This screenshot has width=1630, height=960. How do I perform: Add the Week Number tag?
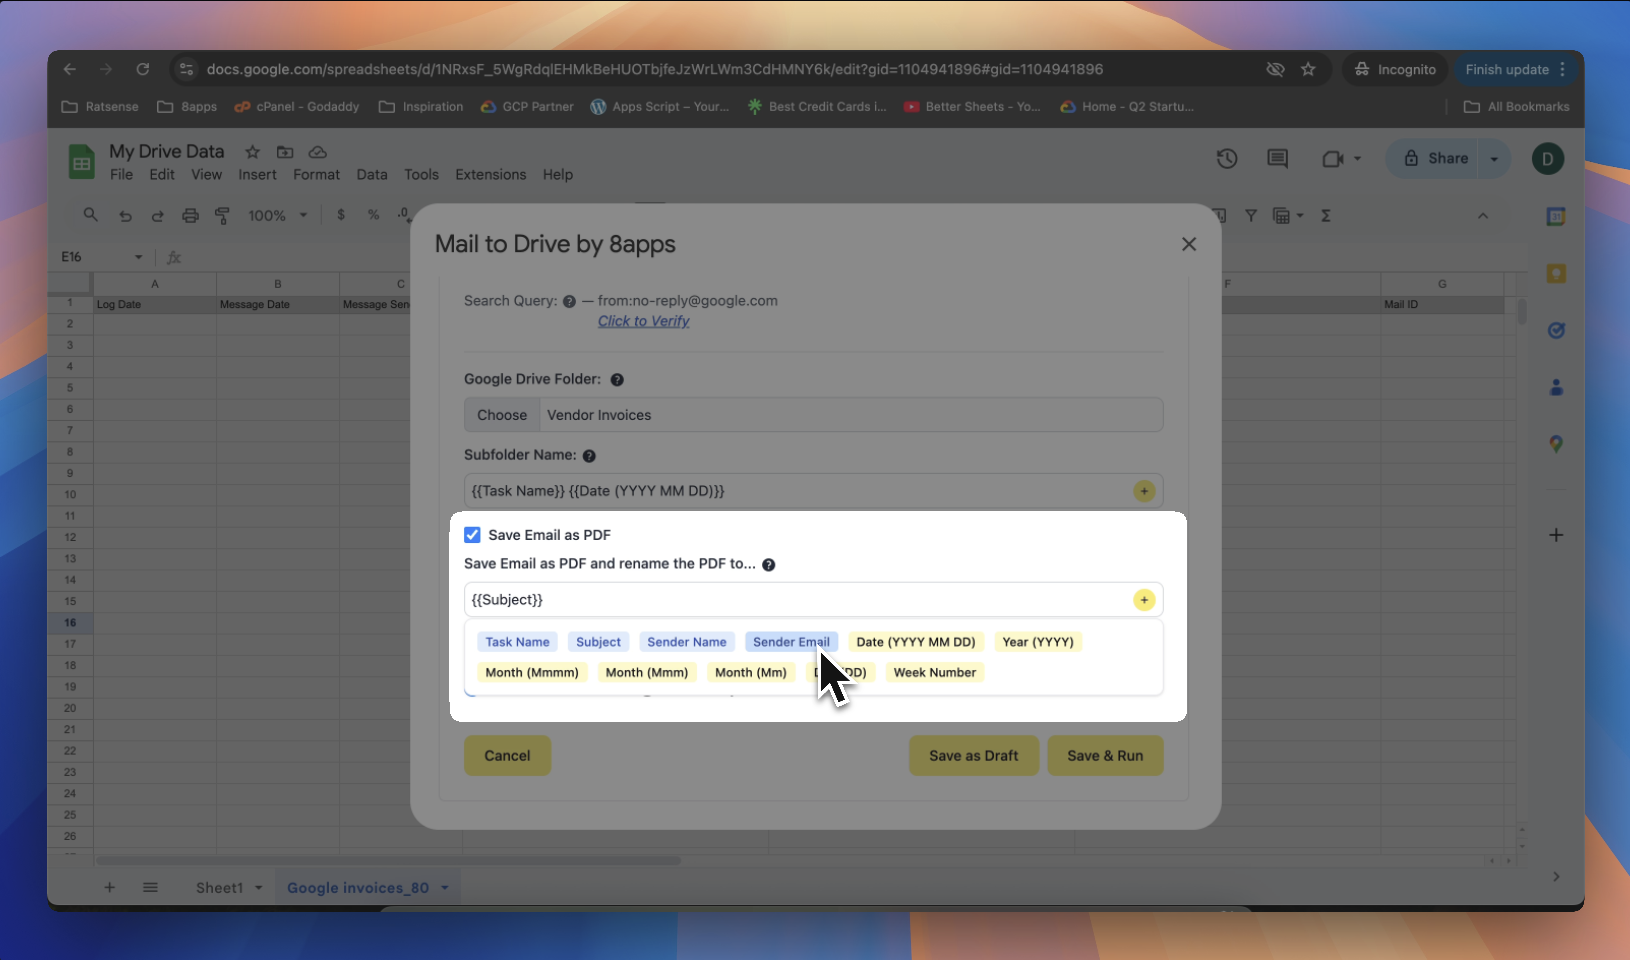(935, 673)
